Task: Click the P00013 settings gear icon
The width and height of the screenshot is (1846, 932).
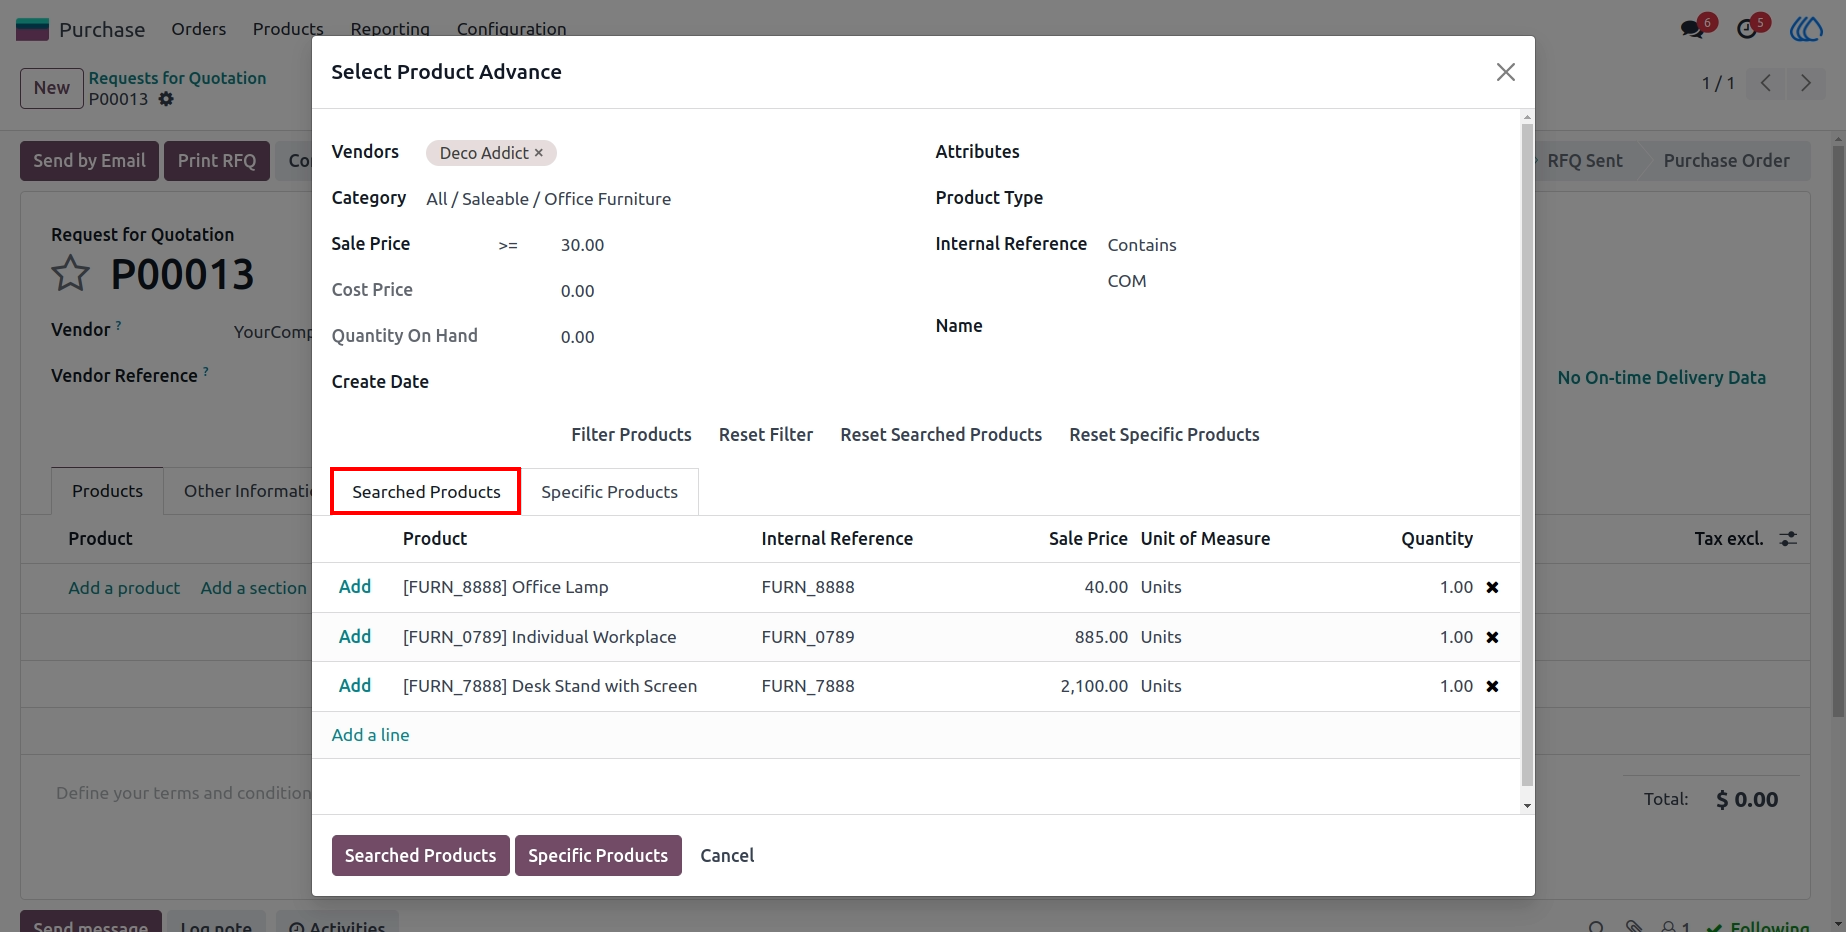Action: [x=166, y=99]
